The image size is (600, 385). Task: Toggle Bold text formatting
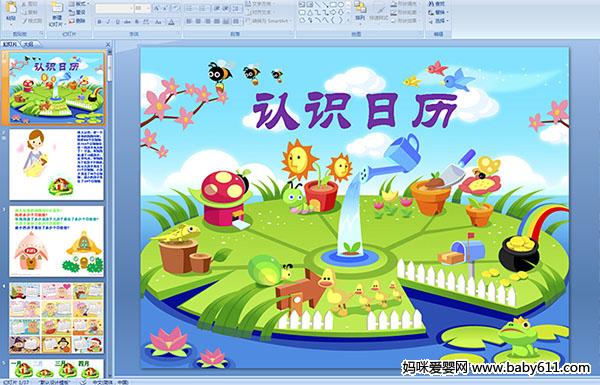(99, 22)
